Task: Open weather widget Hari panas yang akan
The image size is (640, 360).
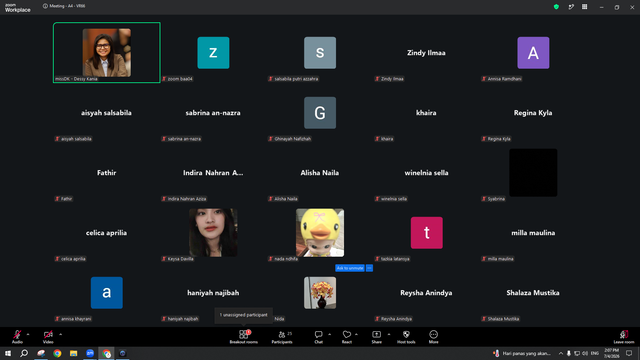Action: tap(522, 353)
